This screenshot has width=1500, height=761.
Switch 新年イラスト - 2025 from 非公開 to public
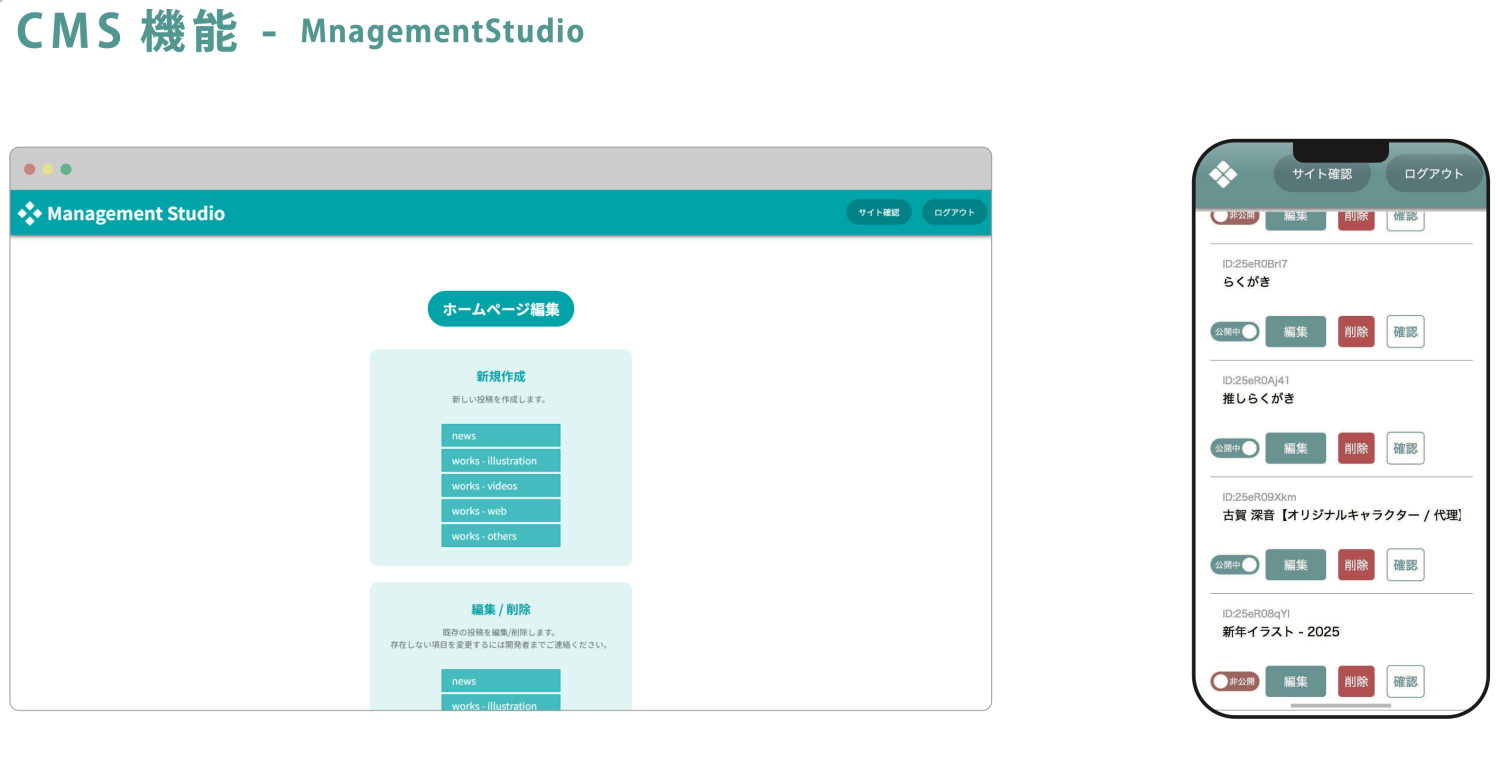click(1234, 682)
